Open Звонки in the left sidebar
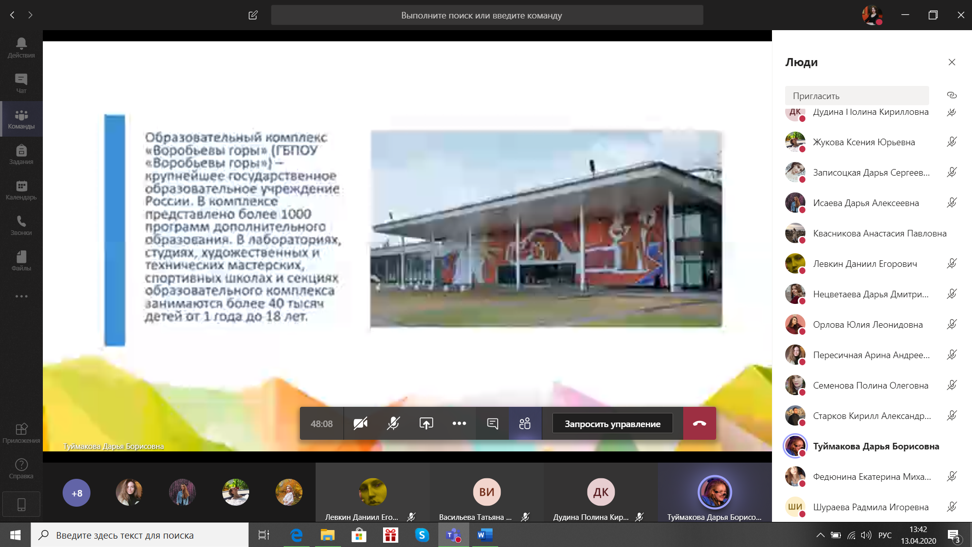 click(x=21, y=225)
